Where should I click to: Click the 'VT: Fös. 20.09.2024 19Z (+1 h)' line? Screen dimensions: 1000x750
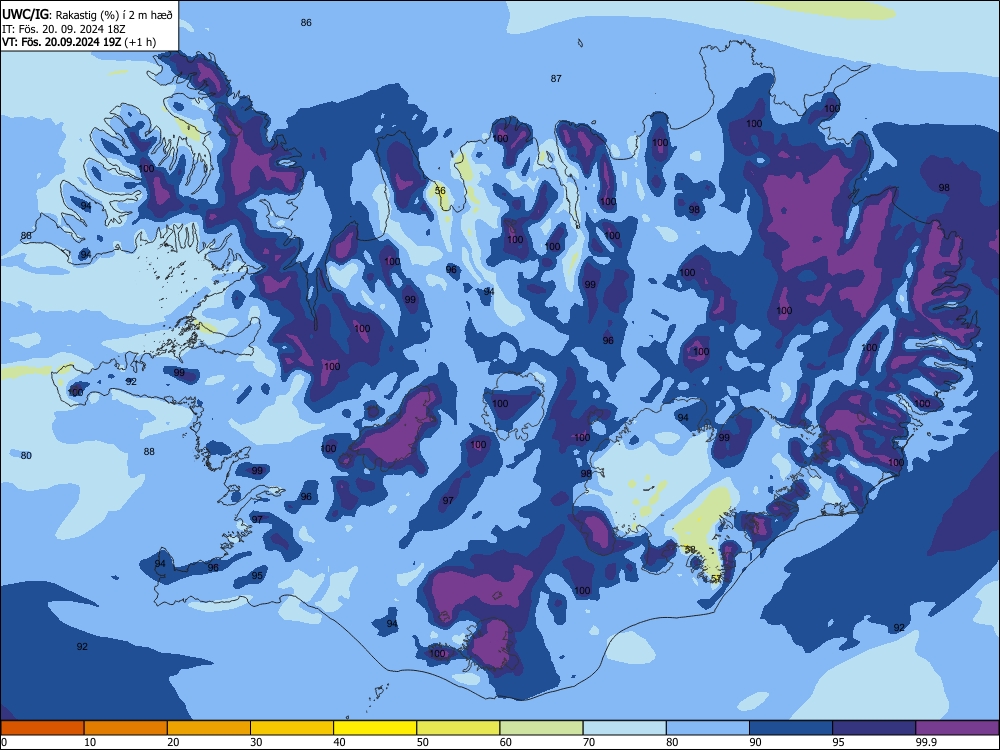(x=79, y=42)
